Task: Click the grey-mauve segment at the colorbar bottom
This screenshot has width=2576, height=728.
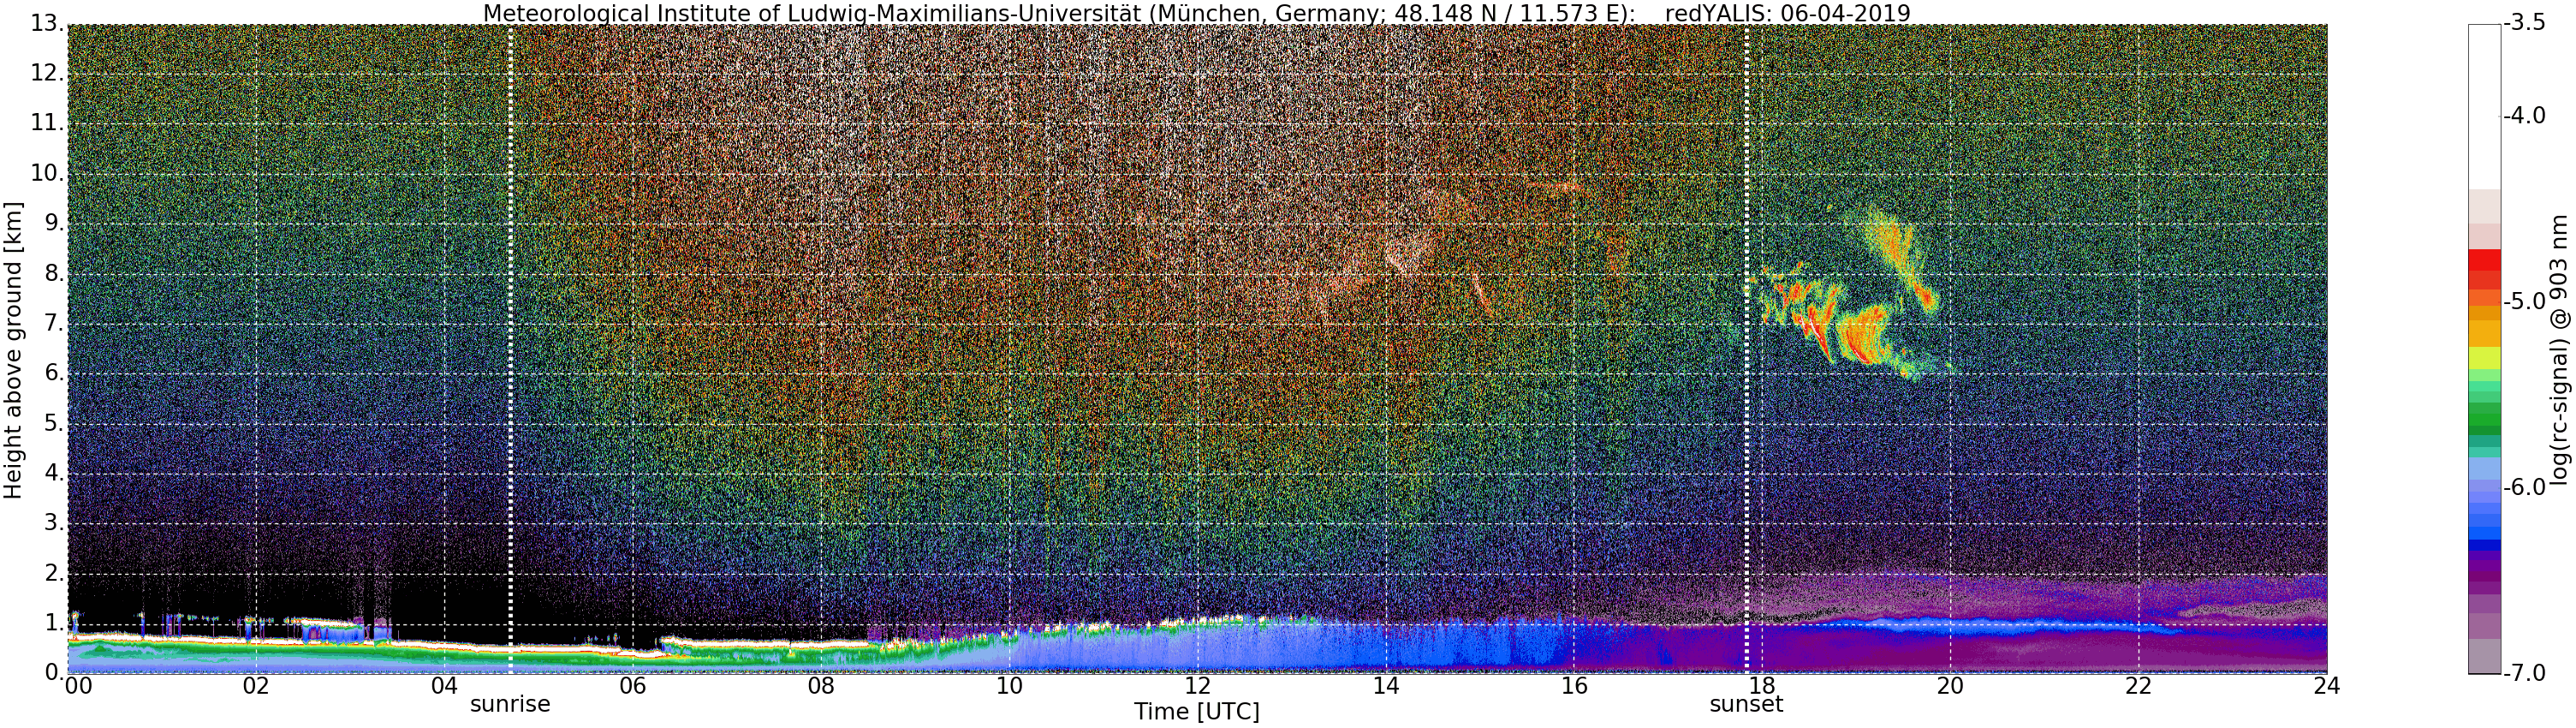Action: pos(2484,657)
